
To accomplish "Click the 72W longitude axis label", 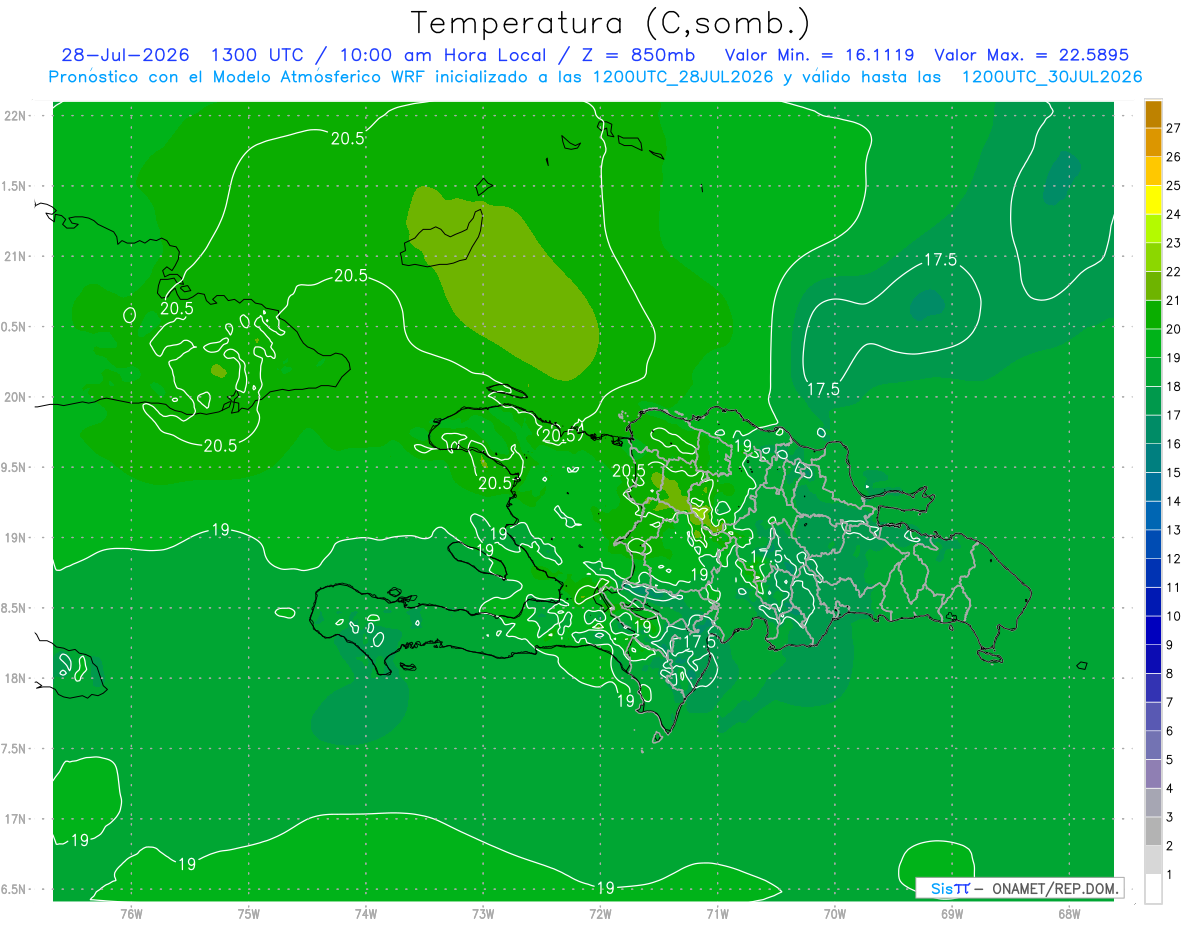I will point(600,913).
